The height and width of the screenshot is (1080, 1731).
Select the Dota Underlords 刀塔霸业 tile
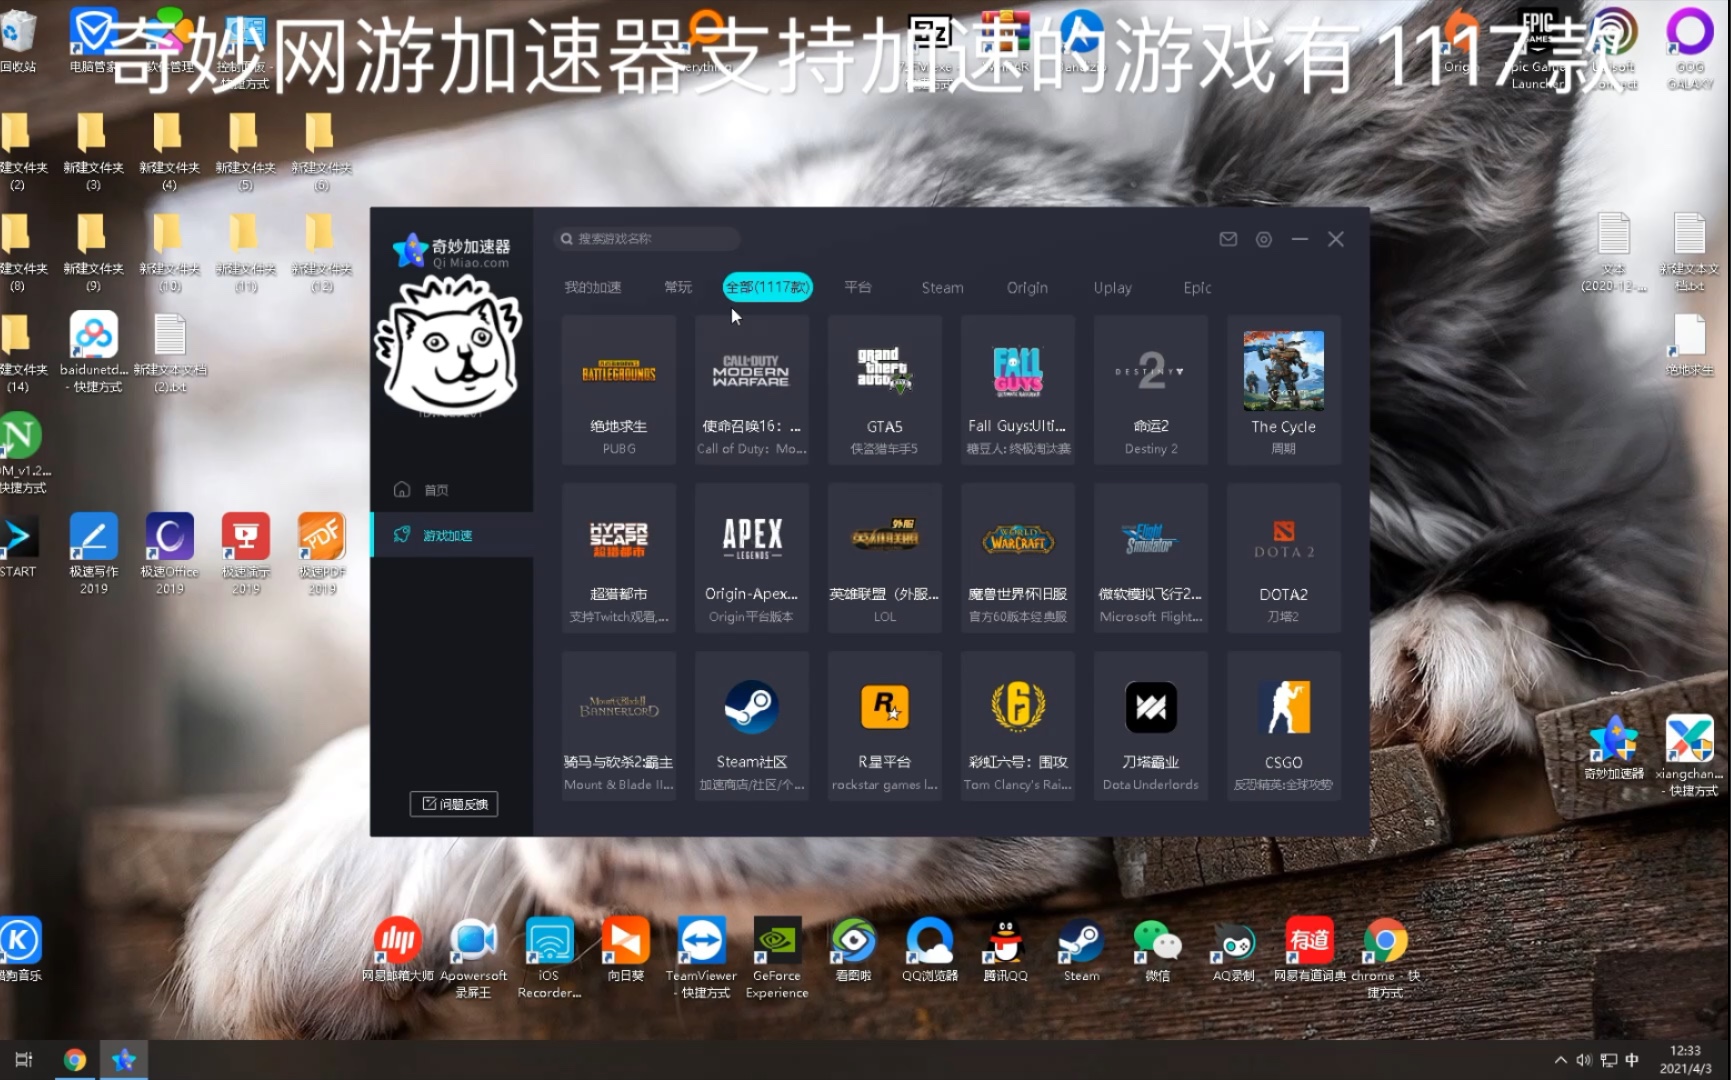coord(1150,726)
